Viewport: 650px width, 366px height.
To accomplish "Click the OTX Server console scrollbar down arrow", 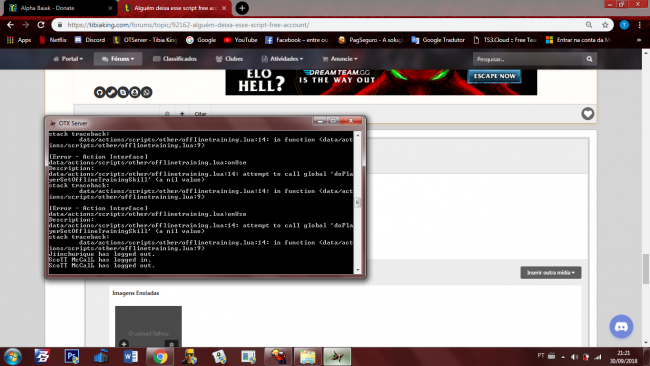I will [358, 270].
